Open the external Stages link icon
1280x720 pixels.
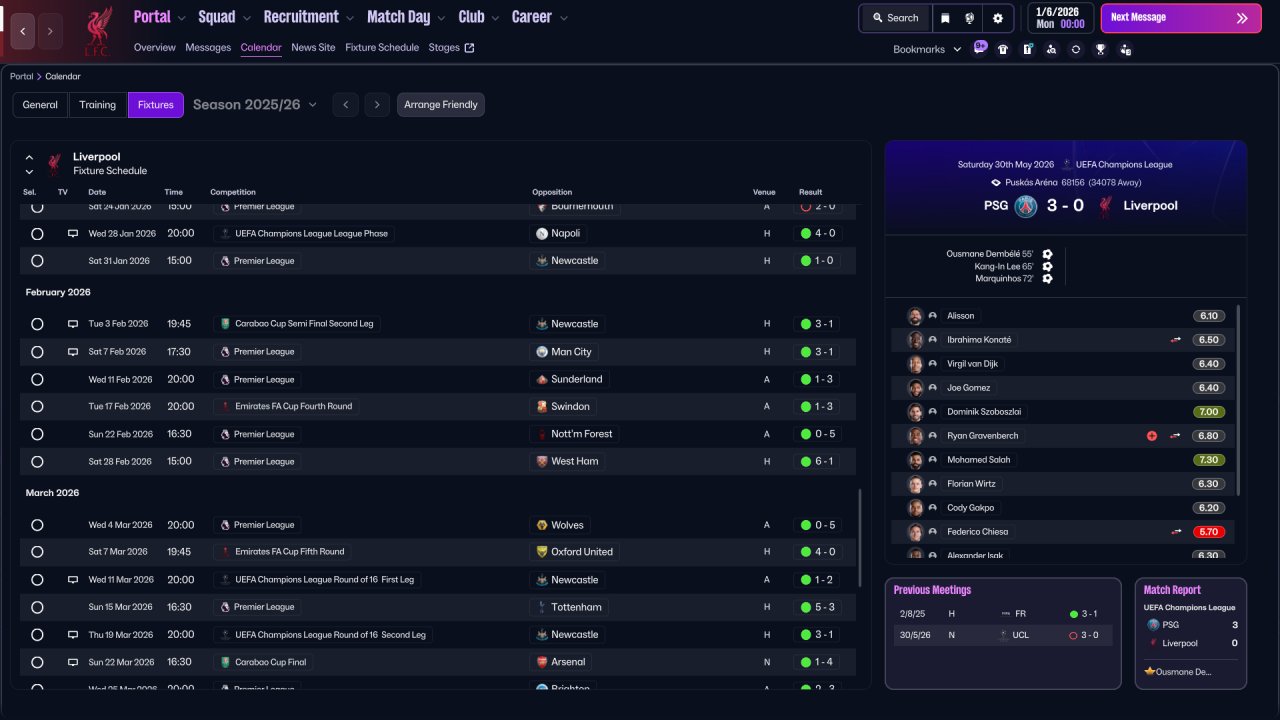[470, 48]
